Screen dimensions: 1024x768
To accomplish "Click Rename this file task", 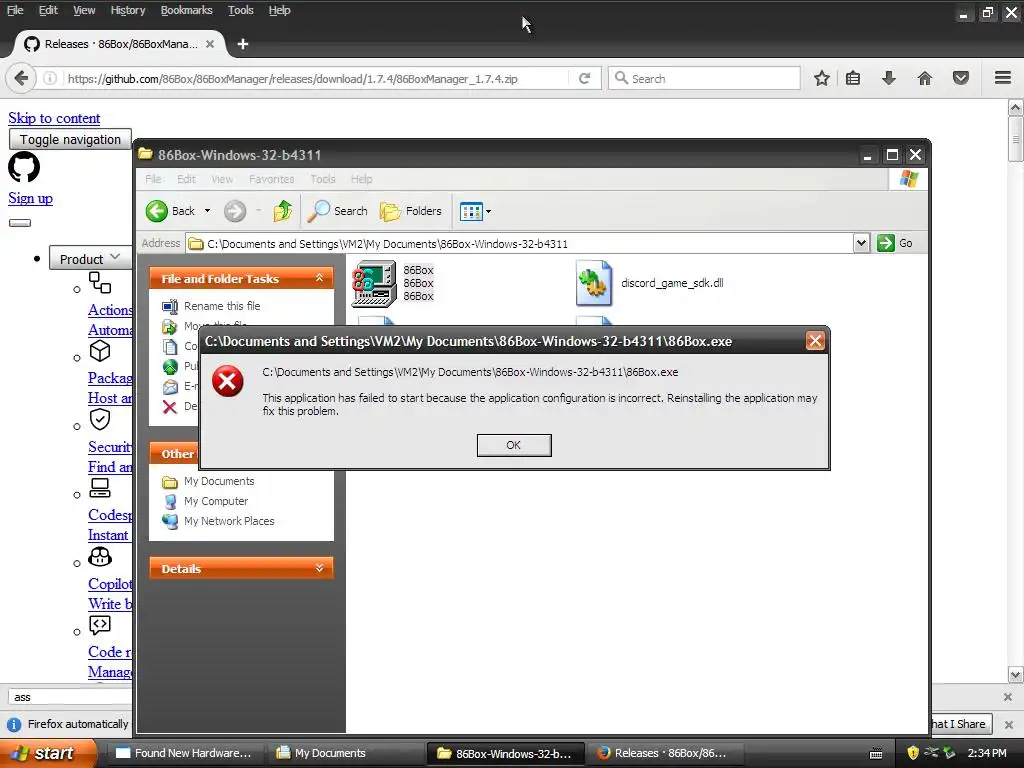I will point(222,306).
